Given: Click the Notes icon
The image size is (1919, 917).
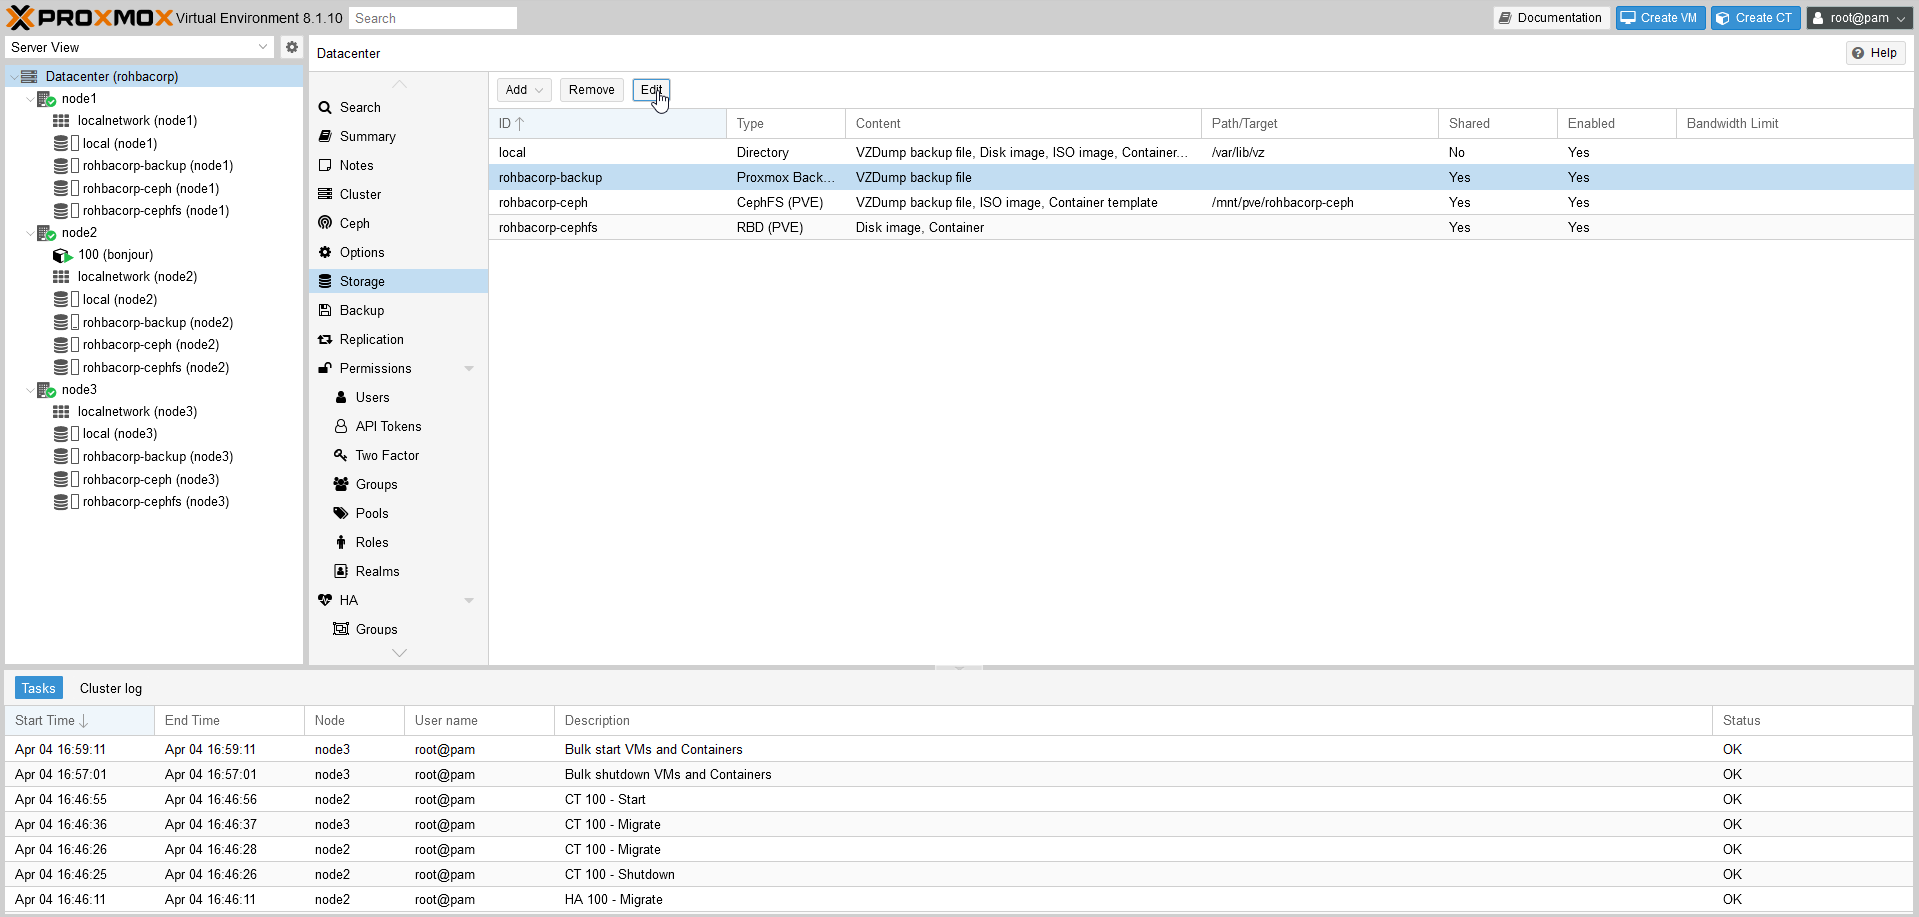Looking at the screenshot, I should click(x=325, y=166).
